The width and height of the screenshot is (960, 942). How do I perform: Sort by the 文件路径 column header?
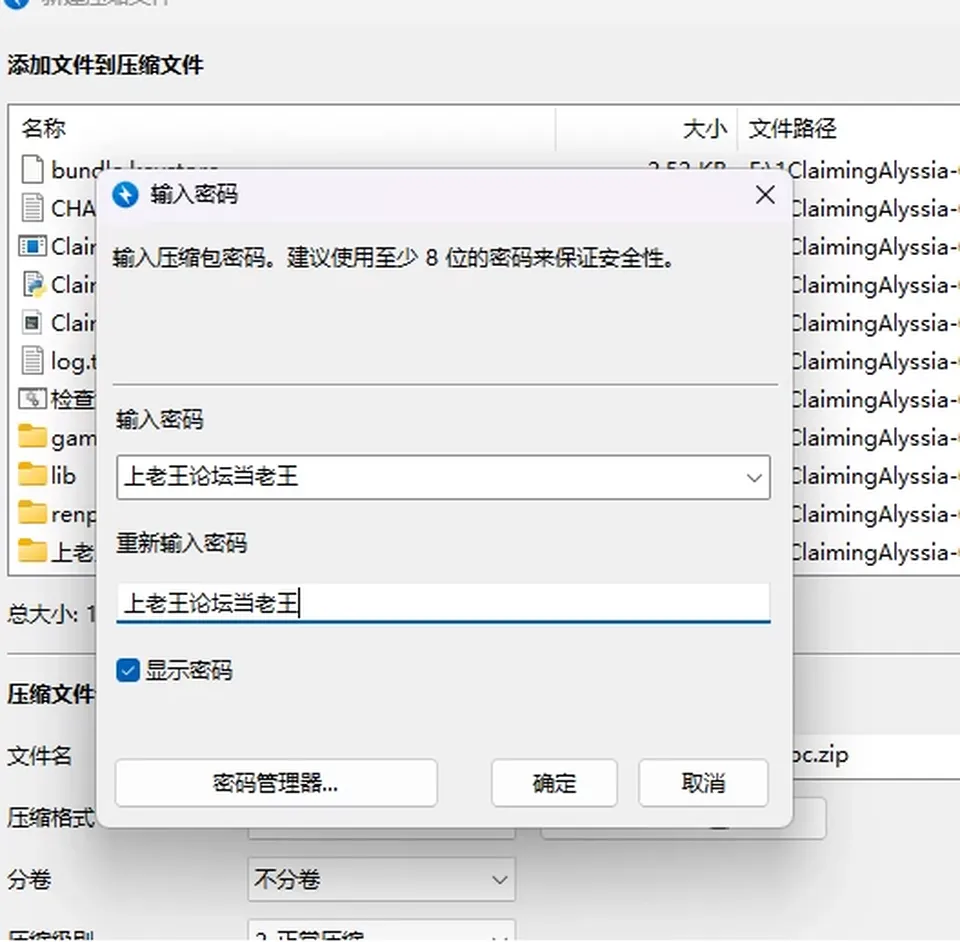coord(849,129)
